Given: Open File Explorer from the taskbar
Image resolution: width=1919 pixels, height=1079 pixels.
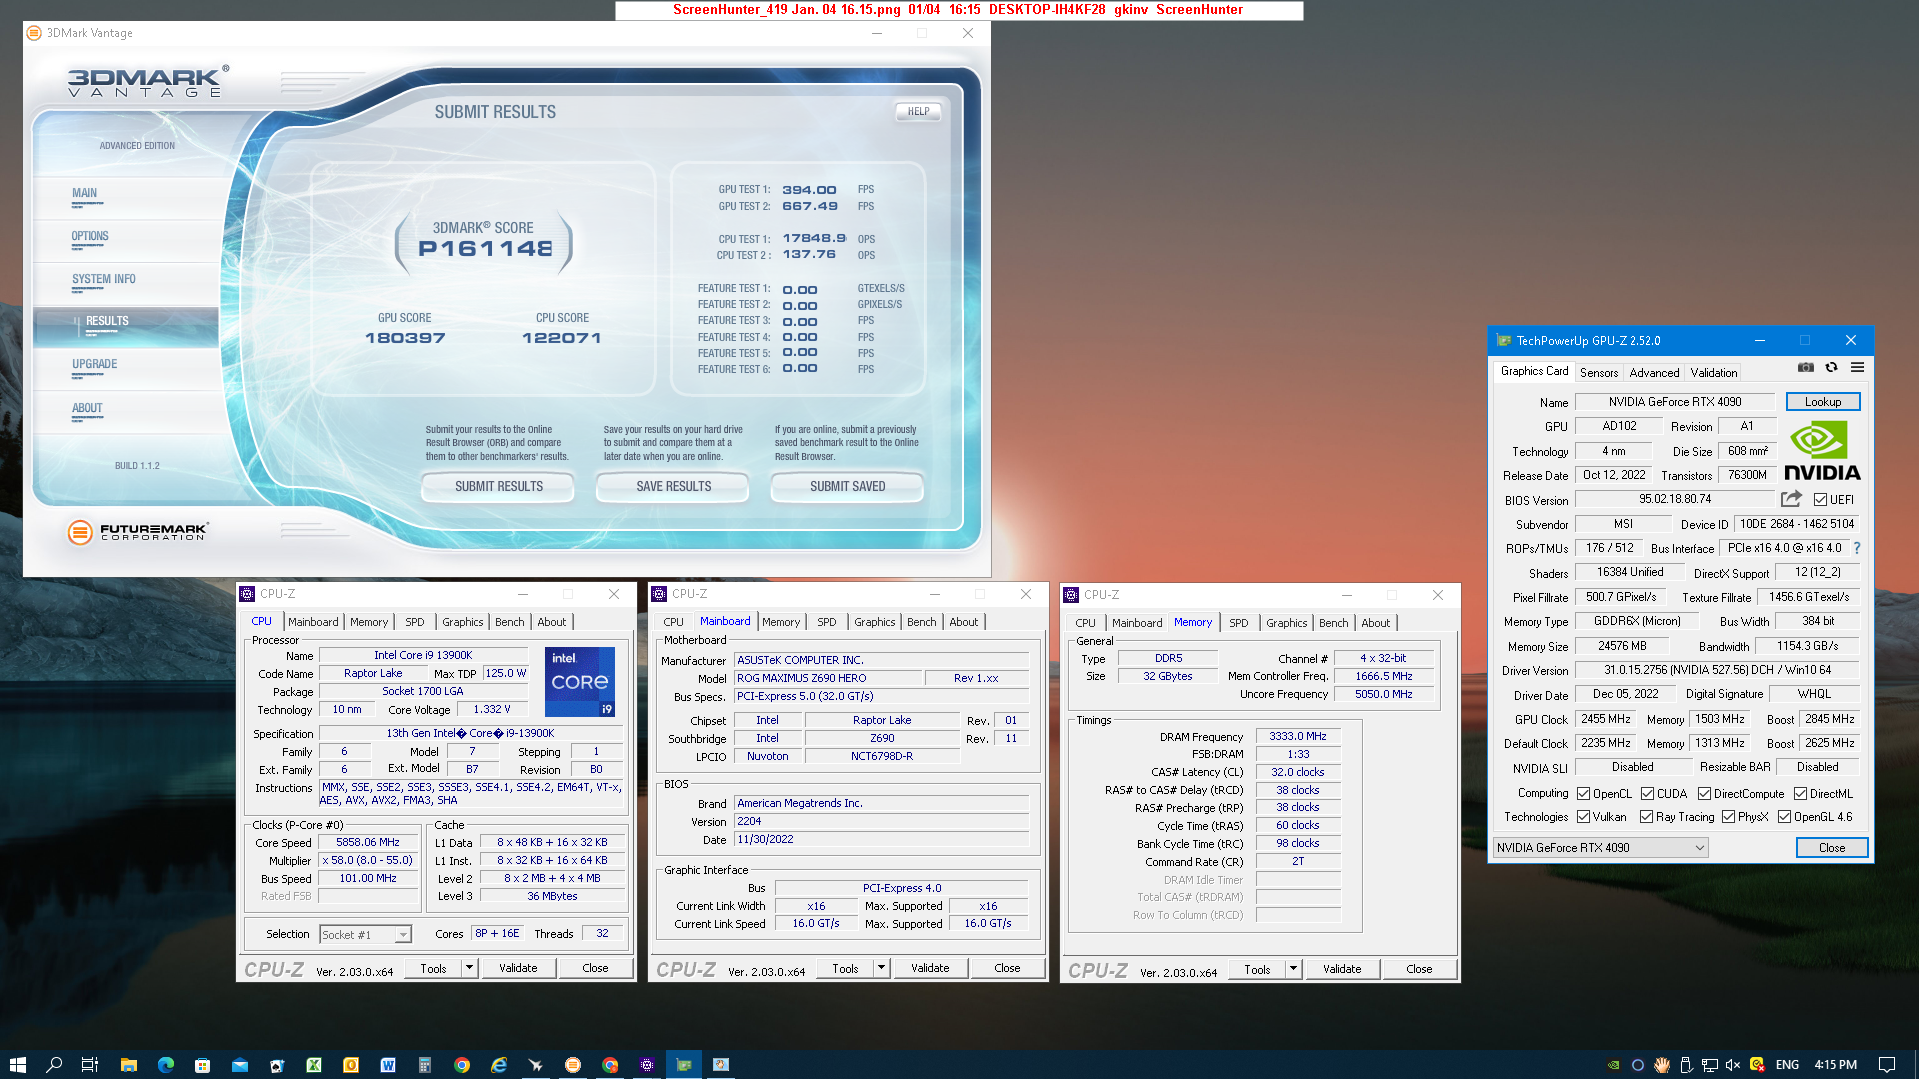Looking at the screenshot, I should point(128,1065).
